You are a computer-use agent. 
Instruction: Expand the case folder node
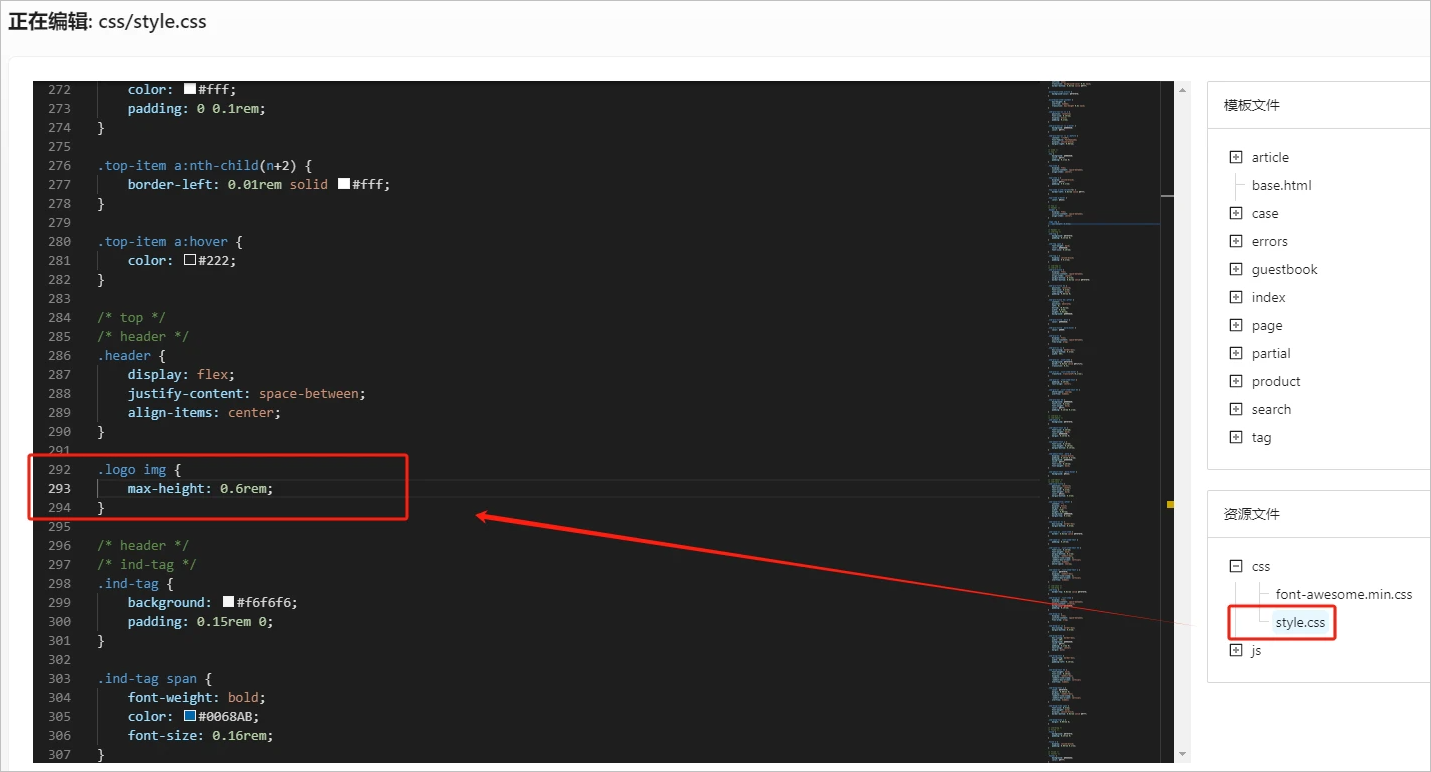pos(1236,213)
